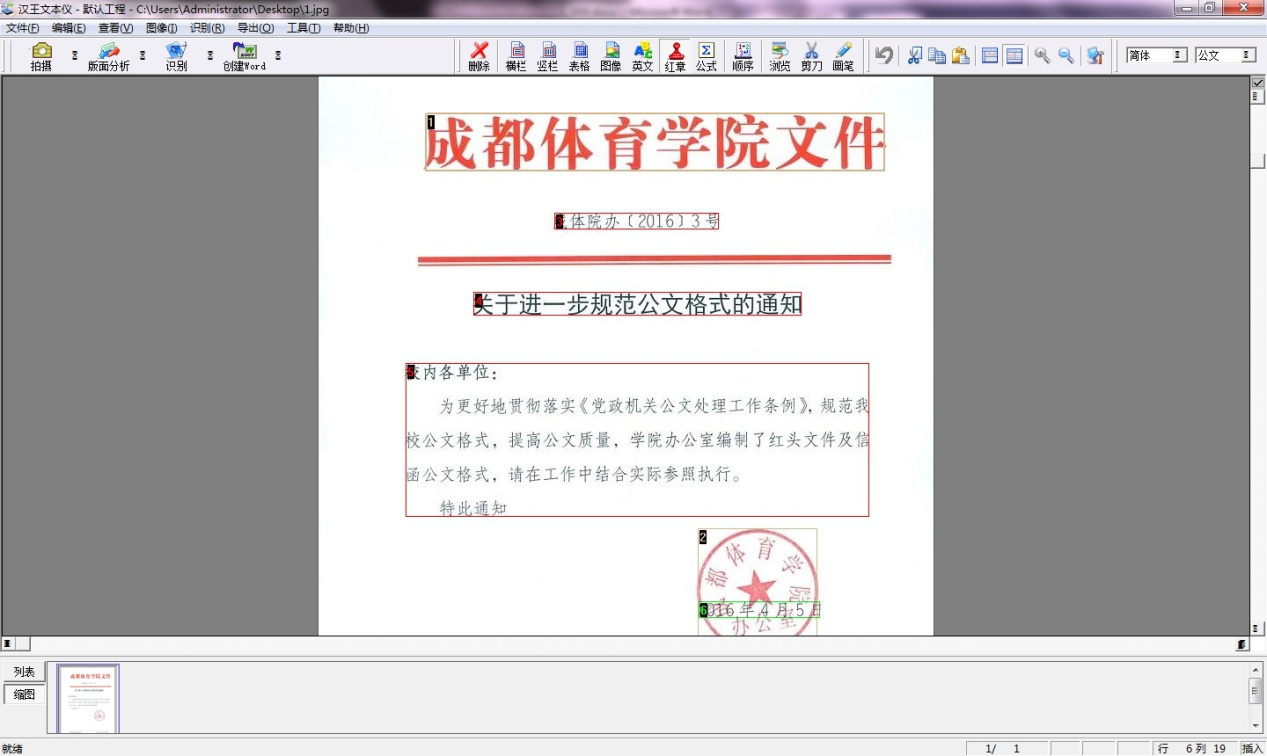This screenshot has height=756, width=1267.
Task: Open the 导出(O) menu
Action: (x=255, y=28)
